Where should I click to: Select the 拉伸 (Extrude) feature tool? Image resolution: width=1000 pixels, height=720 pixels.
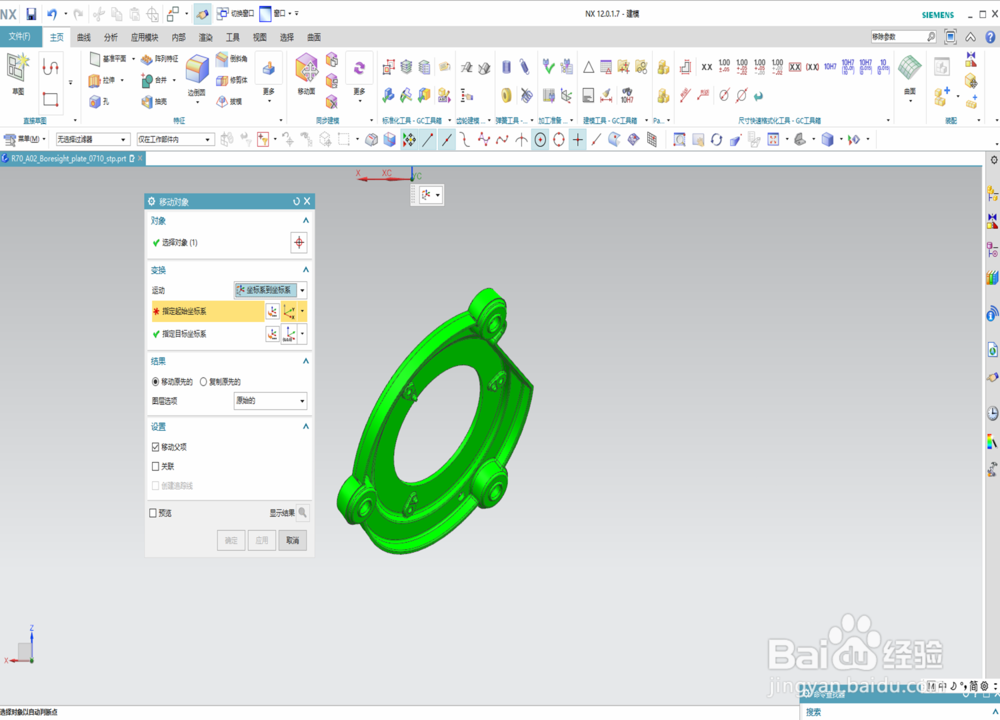coord(103,80)
